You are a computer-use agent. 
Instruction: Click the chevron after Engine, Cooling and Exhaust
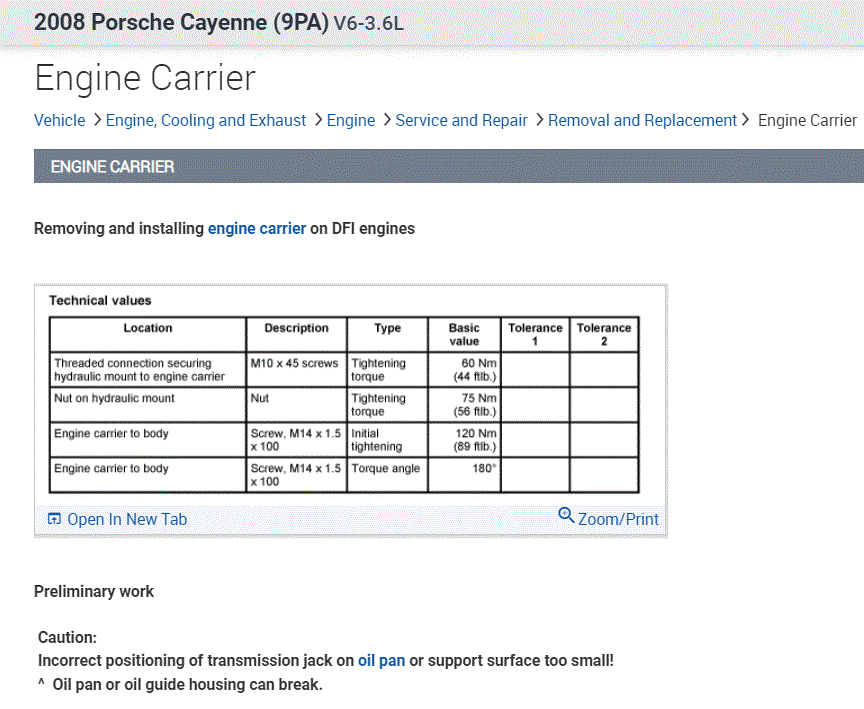(317, 120)
